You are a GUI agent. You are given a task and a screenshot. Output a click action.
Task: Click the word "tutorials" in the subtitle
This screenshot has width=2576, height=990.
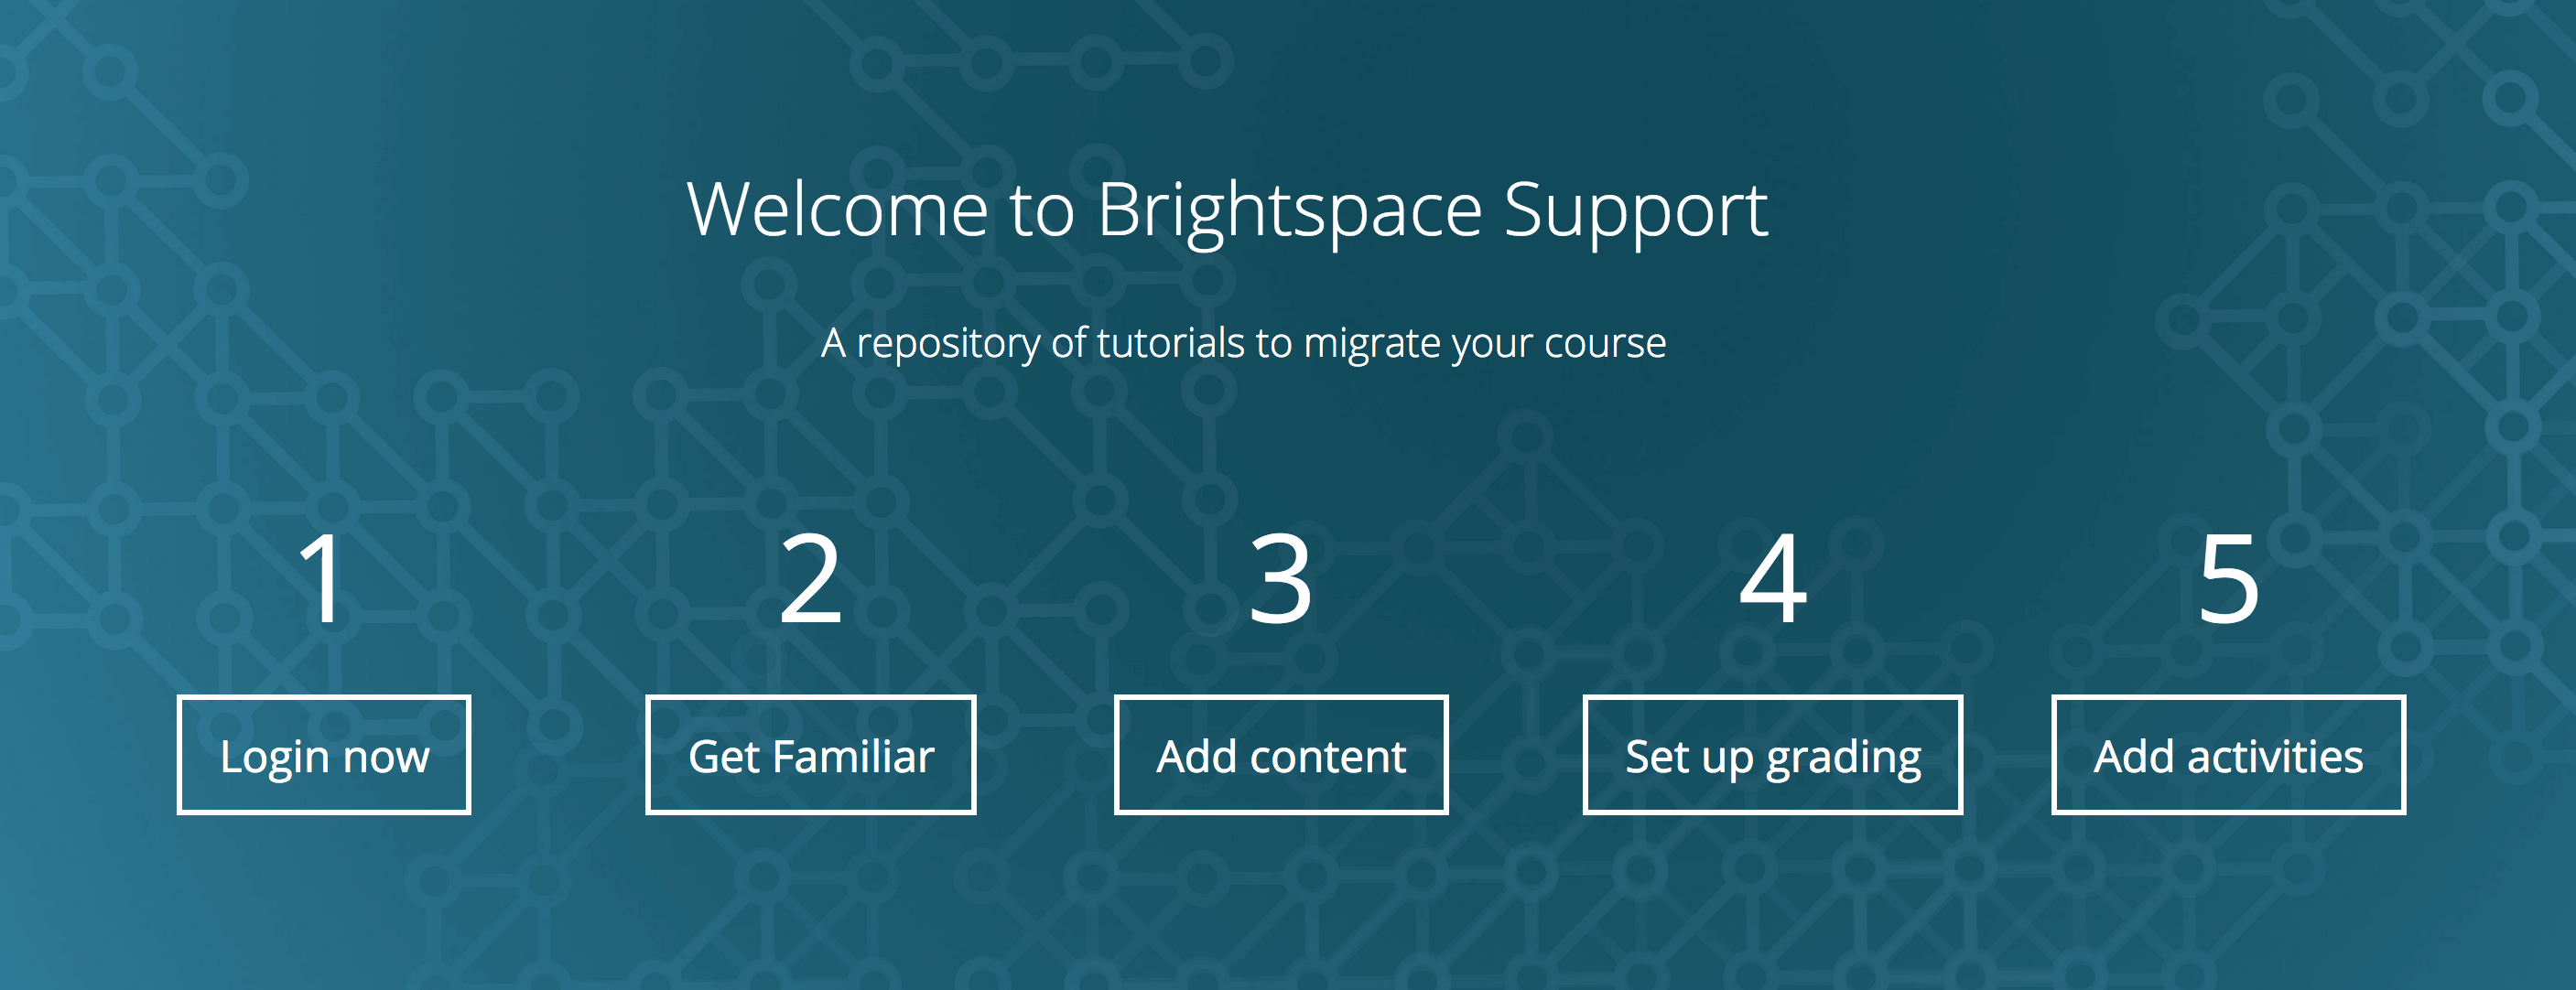[x=1171, y=343]
